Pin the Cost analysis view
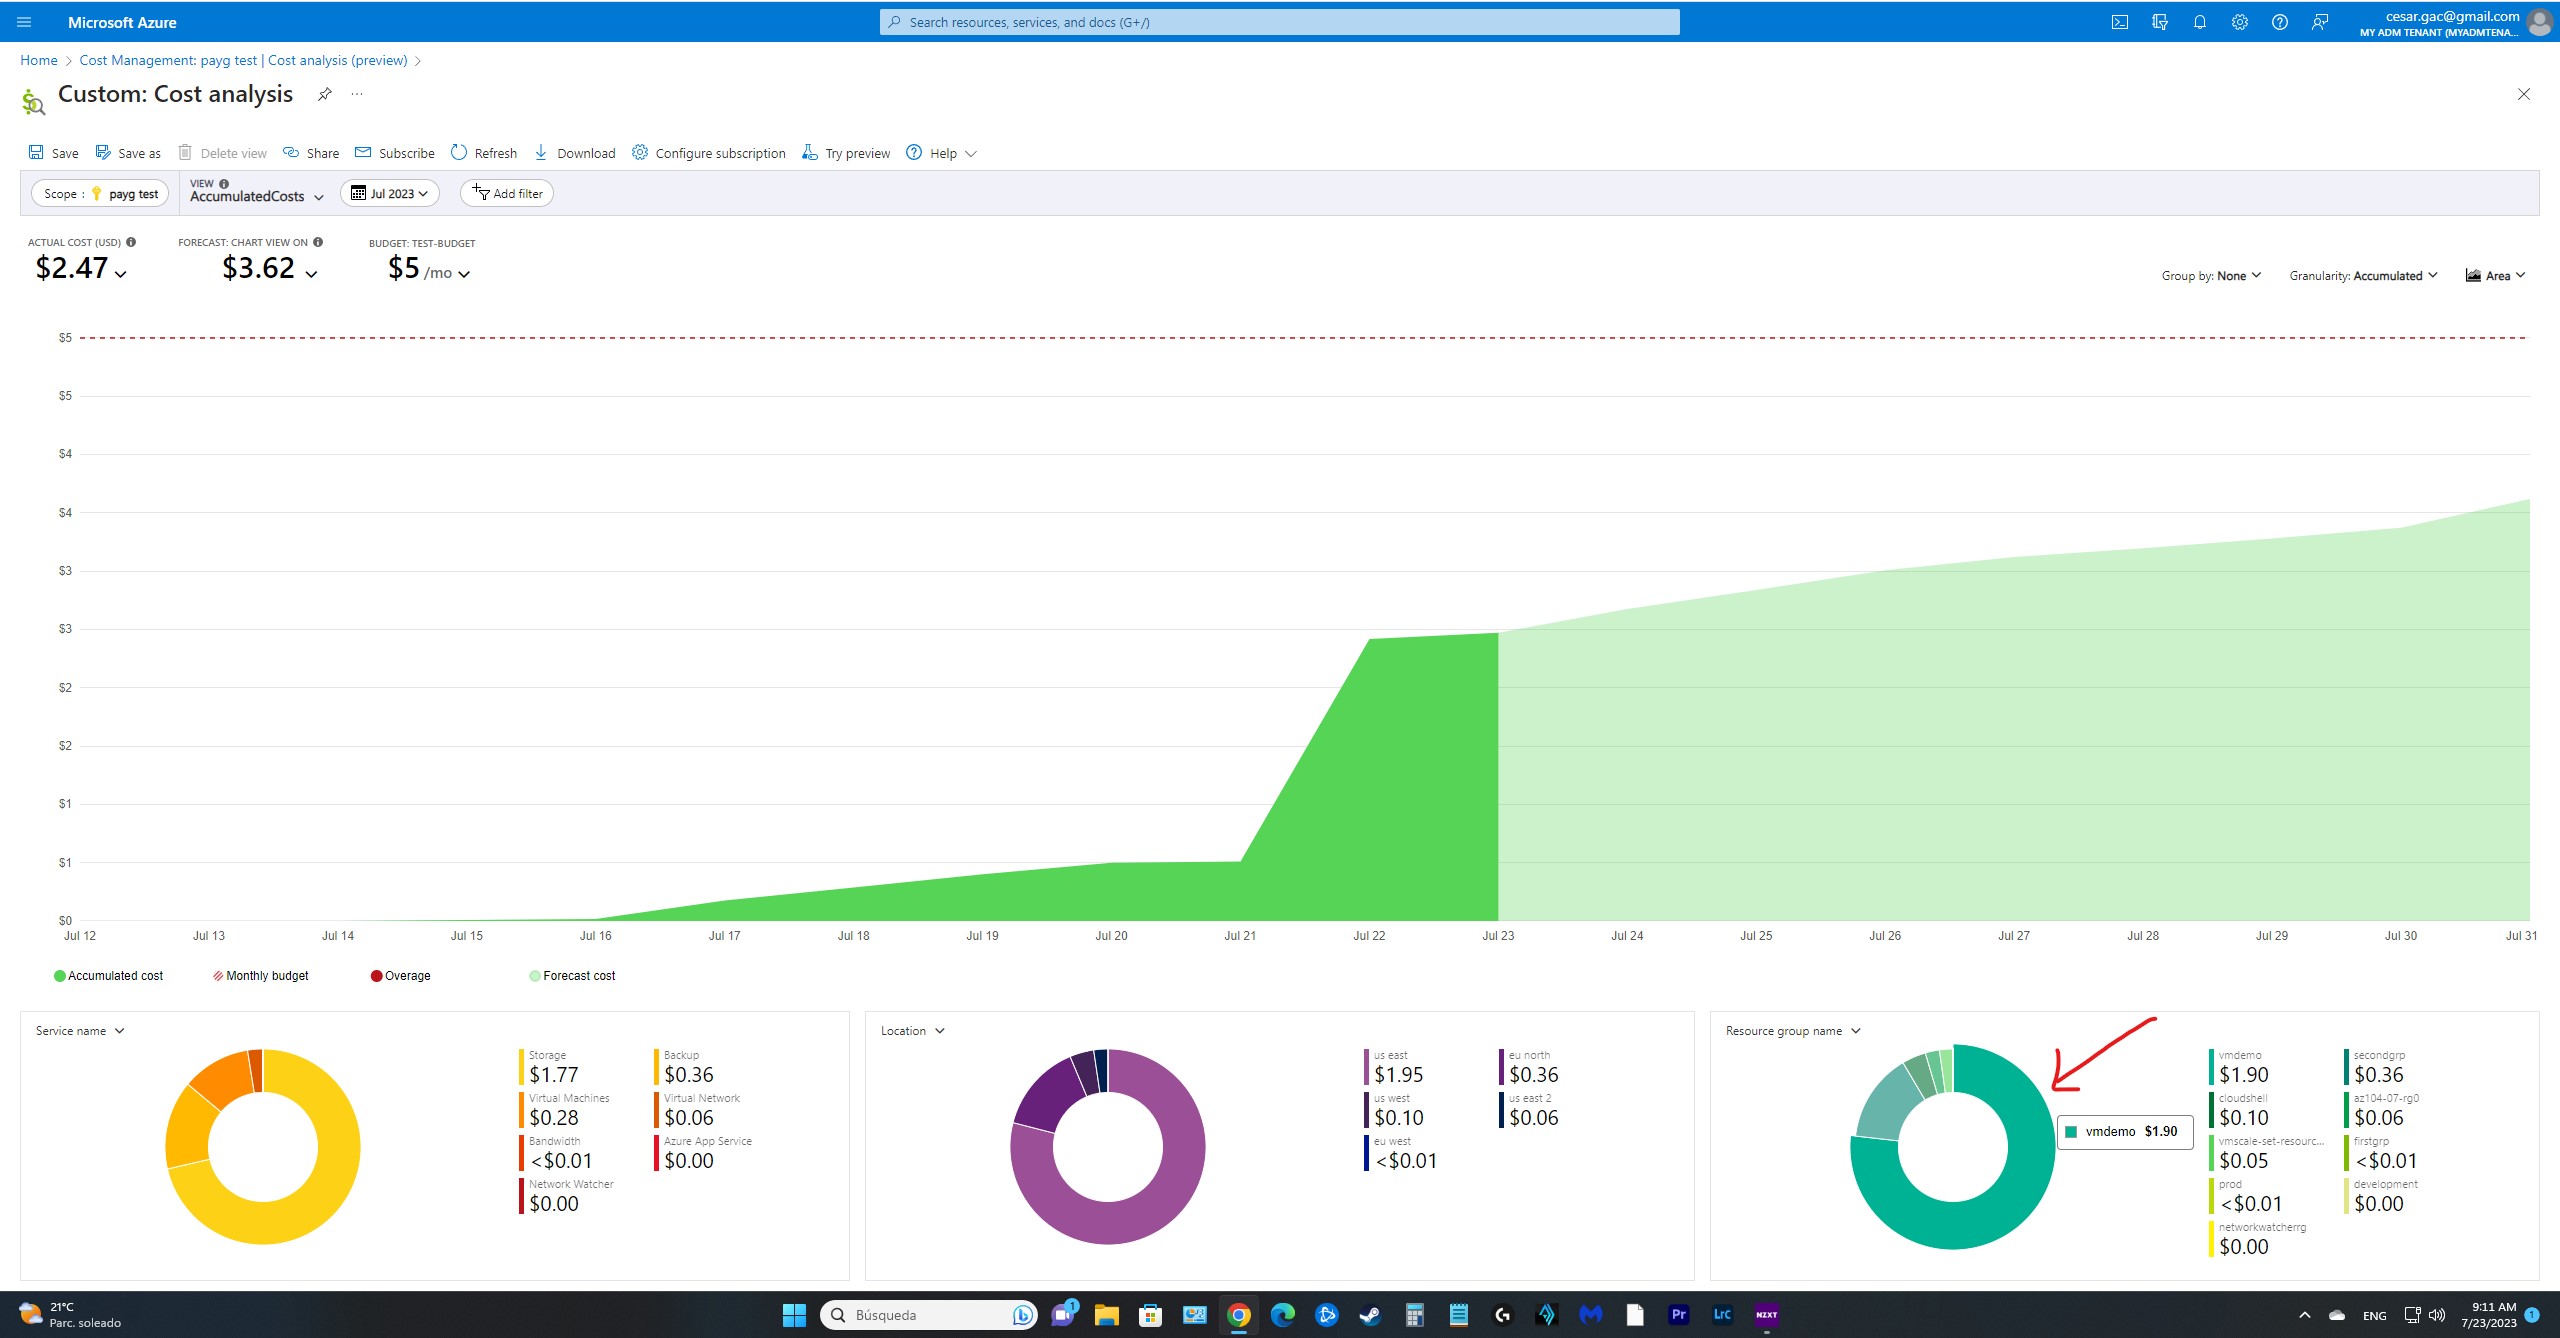The width and height of the screenshot is (2560, 1338). pyautogui.click(x=325, y=94)
